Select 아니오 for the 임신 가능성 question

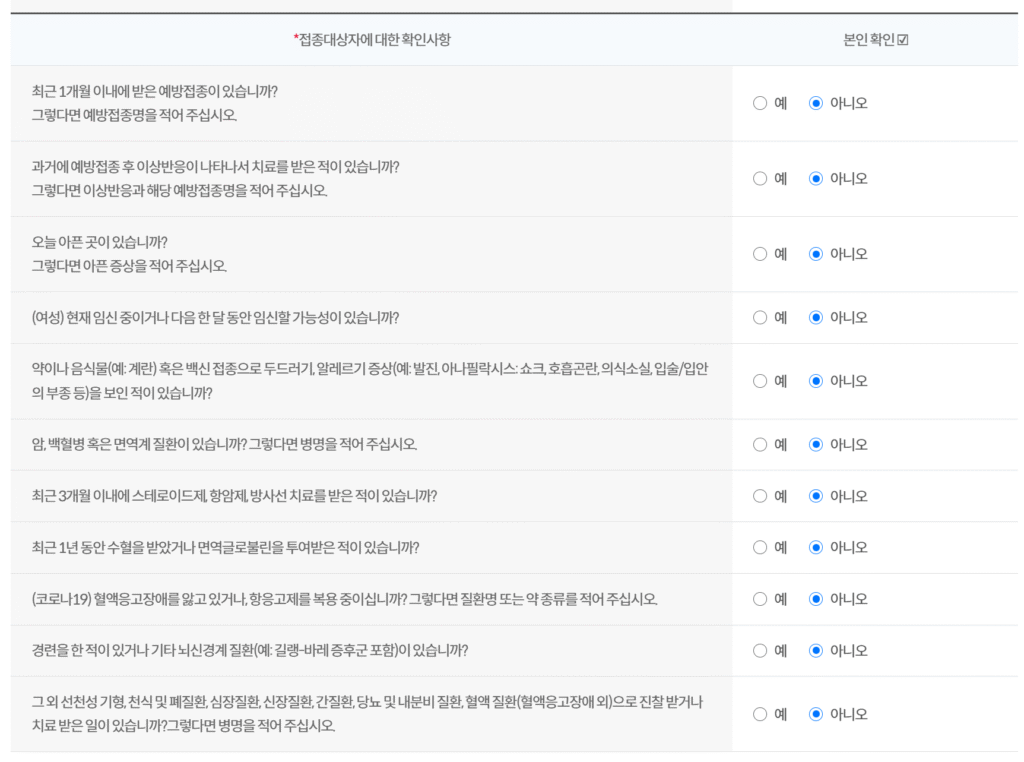816,318
